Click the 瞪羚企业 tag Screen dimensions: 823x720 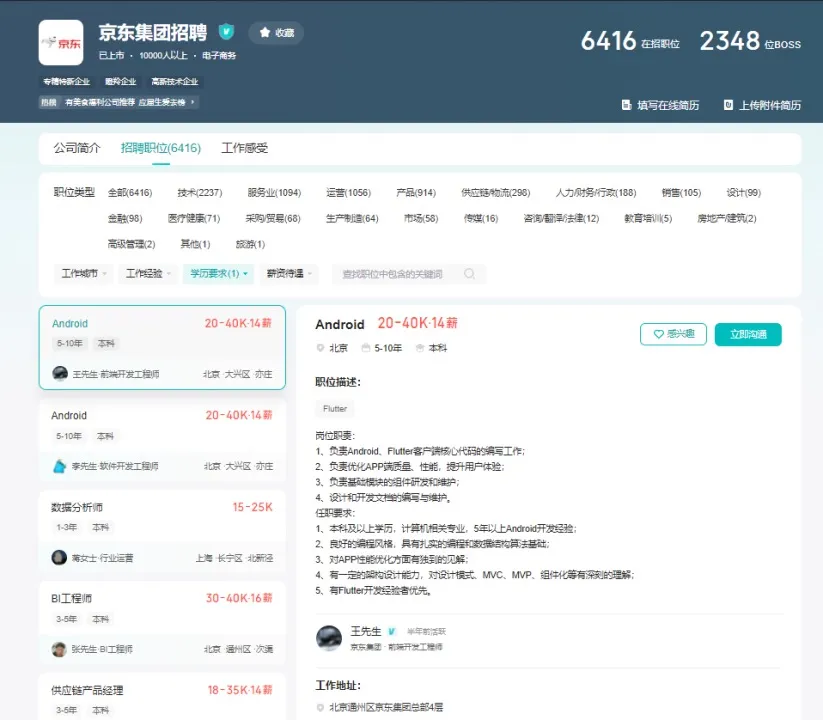point(121,81)
